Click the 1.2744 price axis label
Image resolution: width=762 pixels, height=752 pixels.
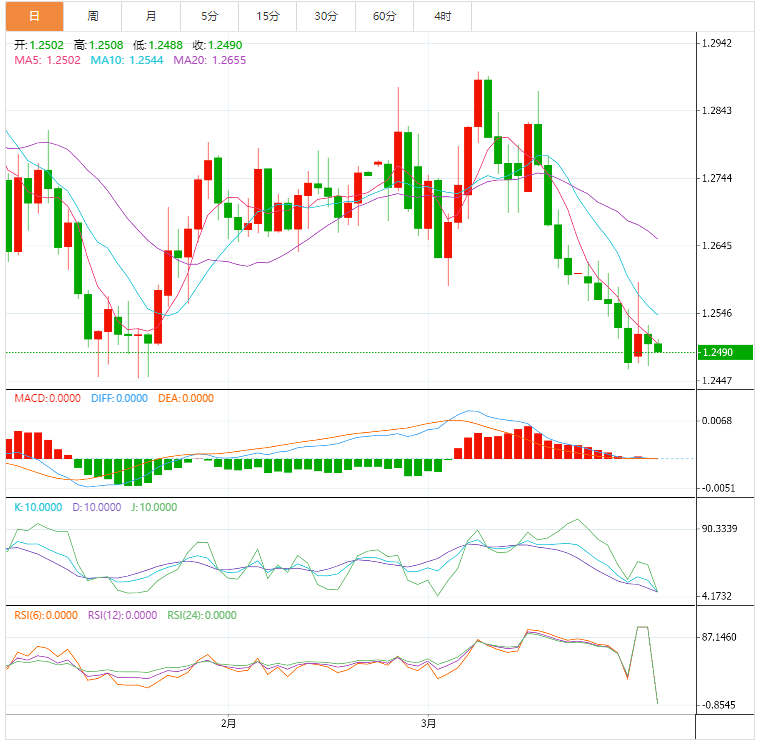[x=717, y=178]
